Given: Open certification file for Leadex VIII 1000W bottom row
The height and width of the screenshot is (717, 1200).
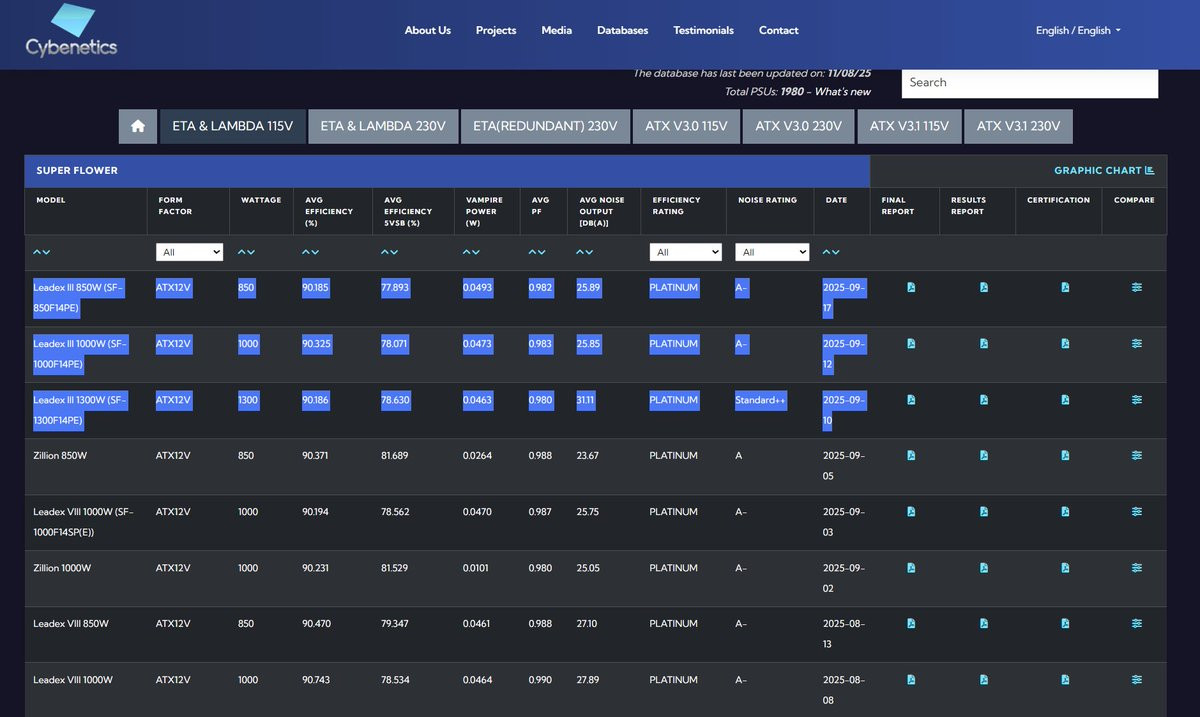Looking at the screenshot, I should tap(1065, 680).
